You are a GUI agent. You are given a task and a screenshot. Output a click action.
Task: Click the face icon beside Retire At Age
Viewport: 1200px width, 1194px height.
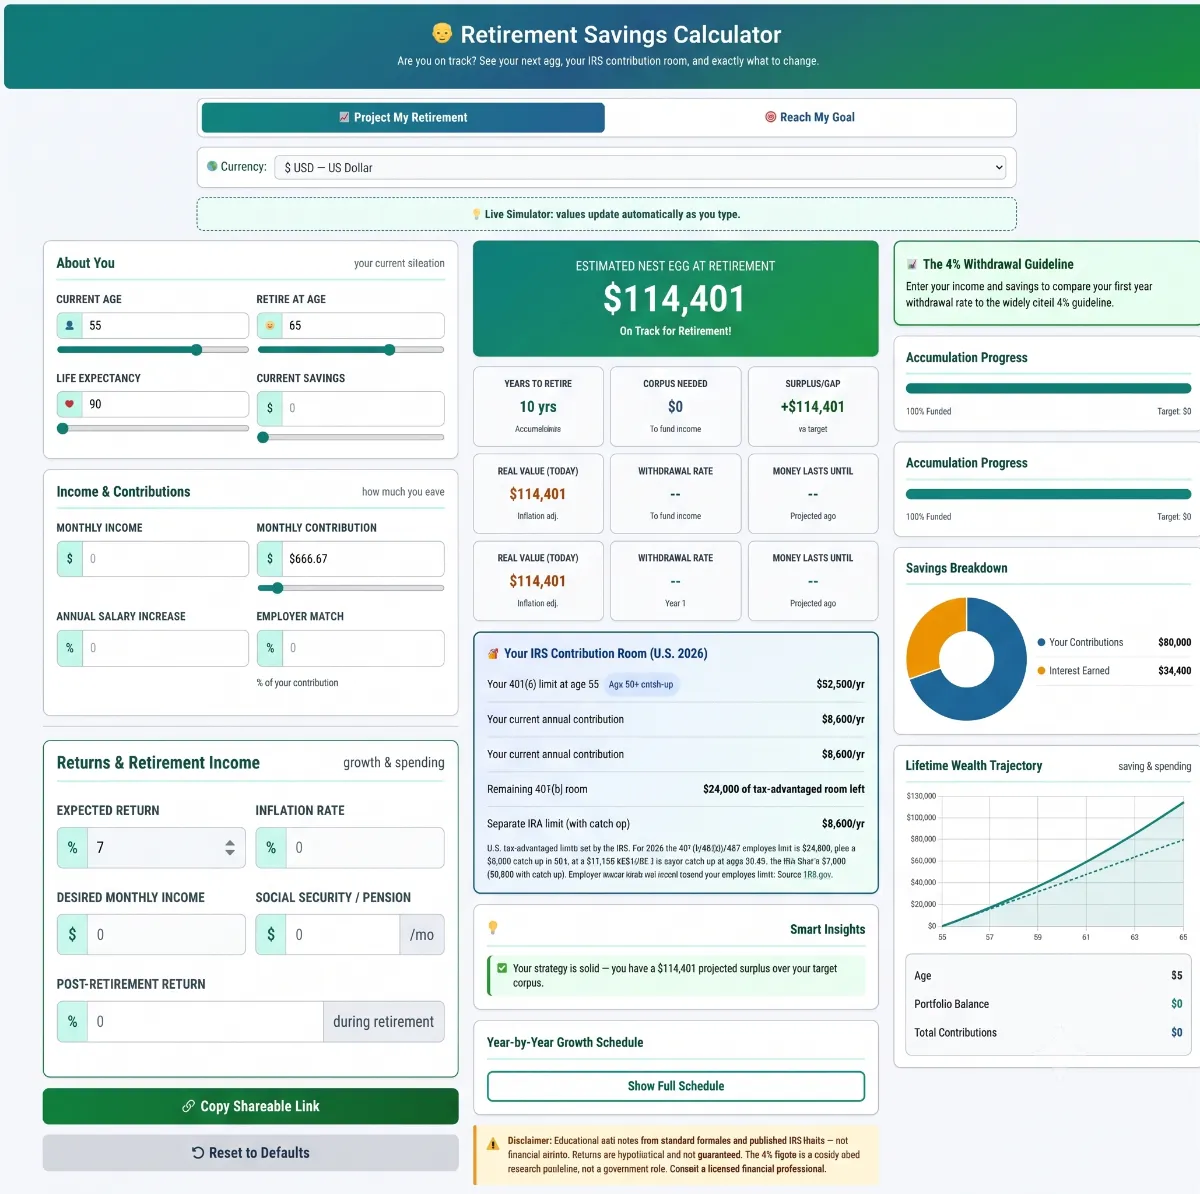(269, 325)
